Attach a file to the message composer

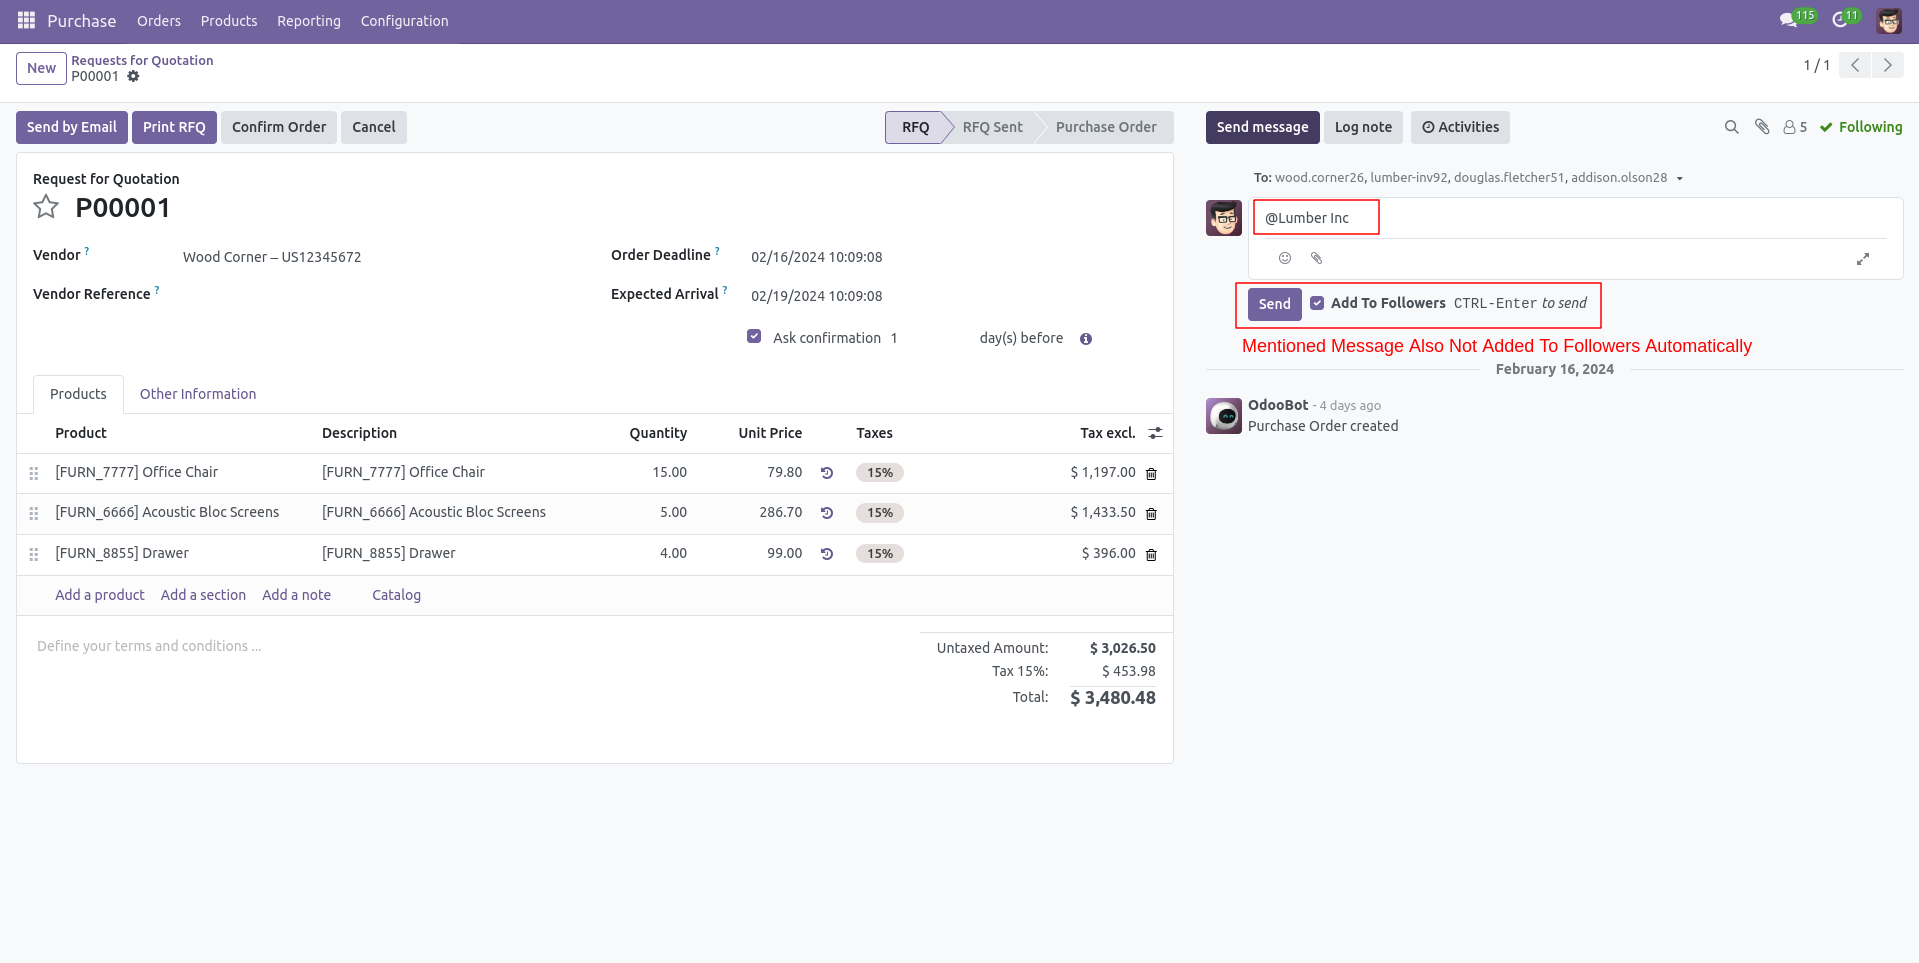[x=1316, y=258]
